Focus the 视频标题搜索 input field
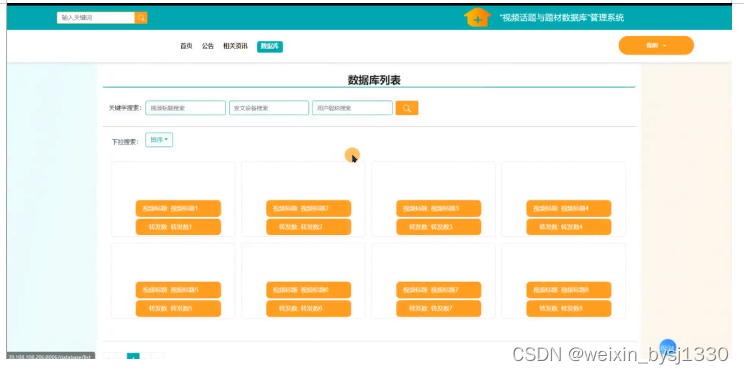Image resolution: width=744 pixels, height=374 pixels. tap(186, 108)
